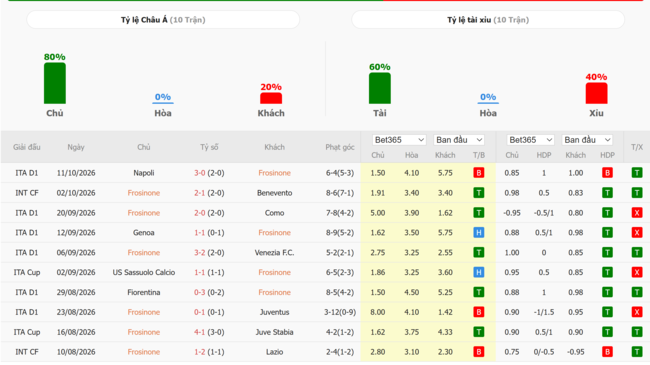Click the 8.00 home odds in the Juventus row

(378, 312)
